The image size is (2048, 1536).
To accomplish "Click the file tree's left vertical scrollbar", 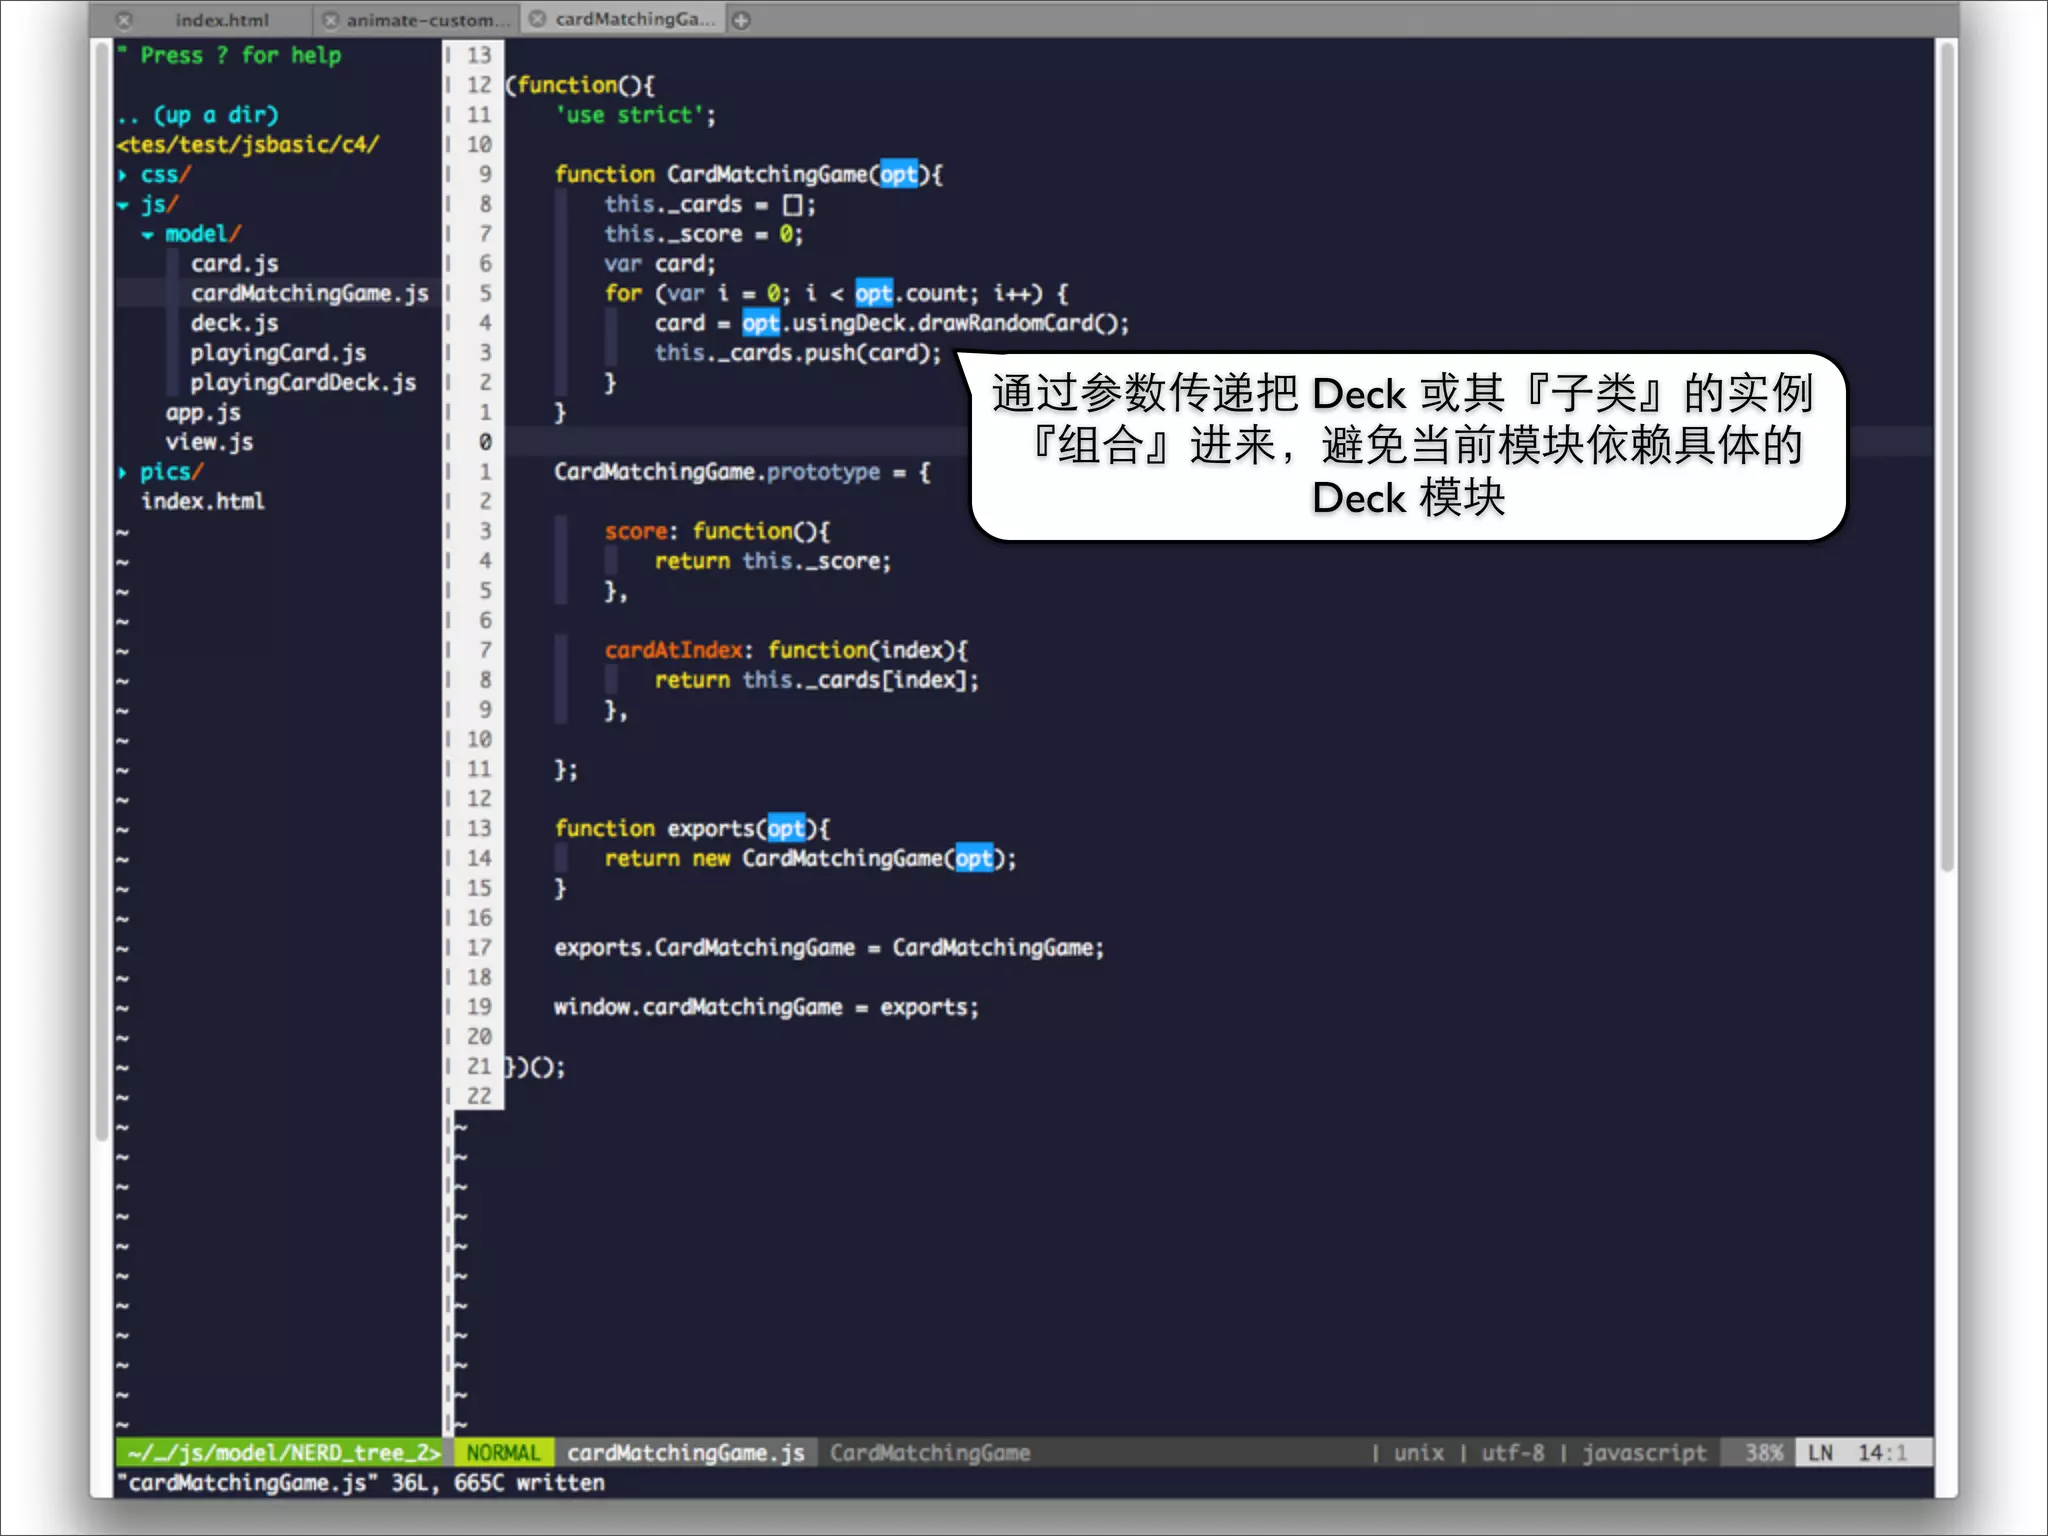I will click(101, 590).
